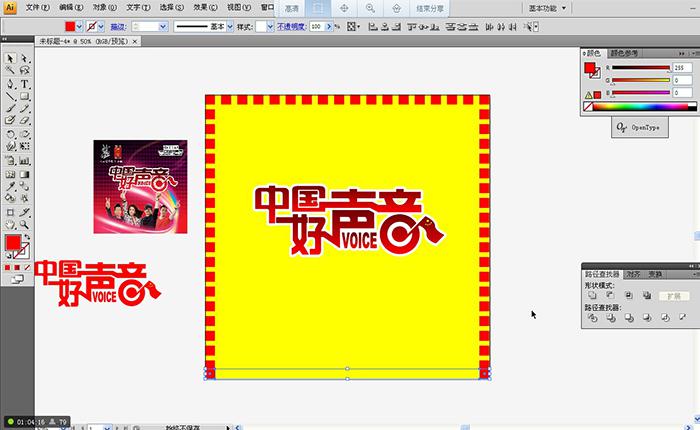Click the Minus Back pathfinder icon
The image size is (700, 430).
(x=683, y=317)
